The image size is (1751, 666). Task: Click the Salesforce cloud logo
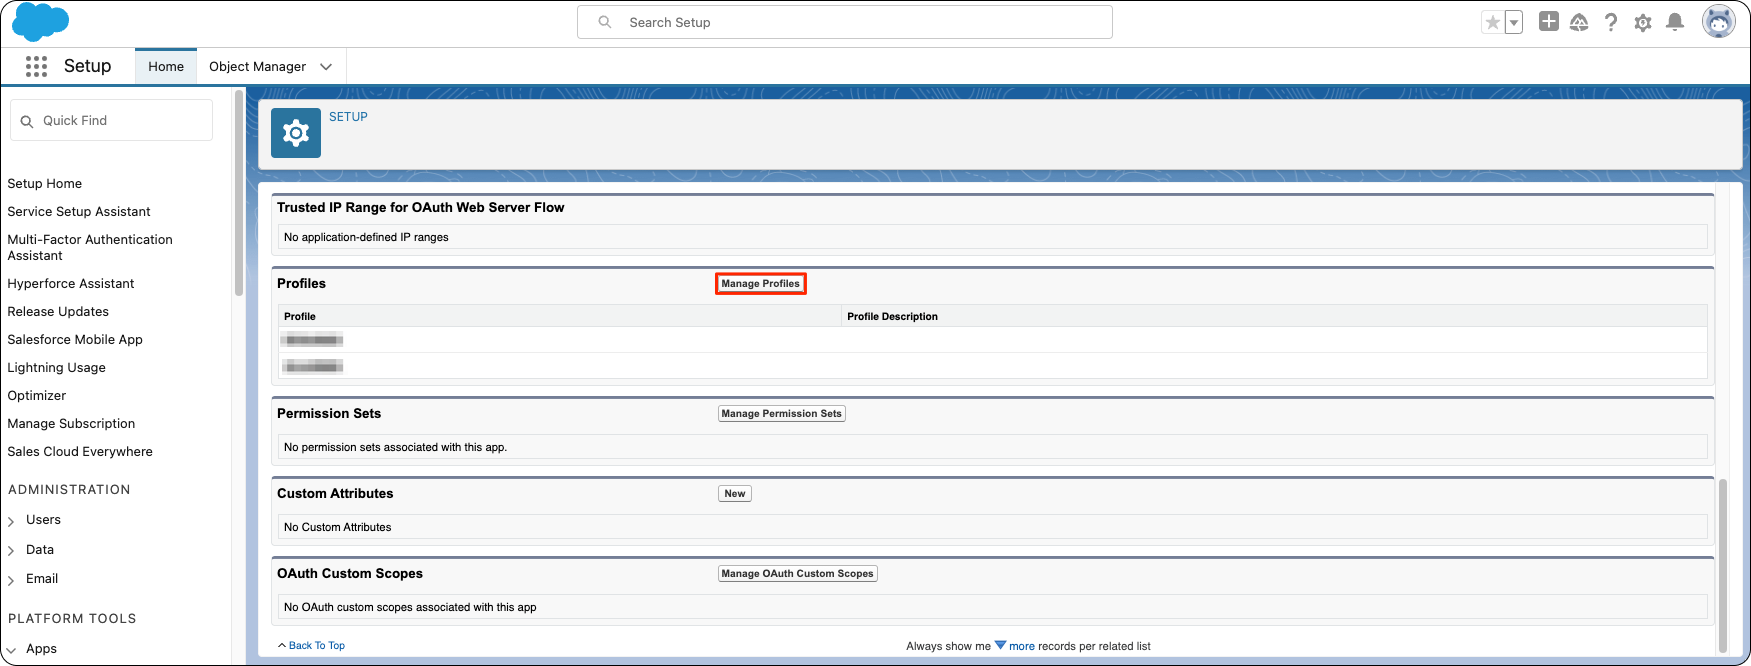click(x=40, y=22)
